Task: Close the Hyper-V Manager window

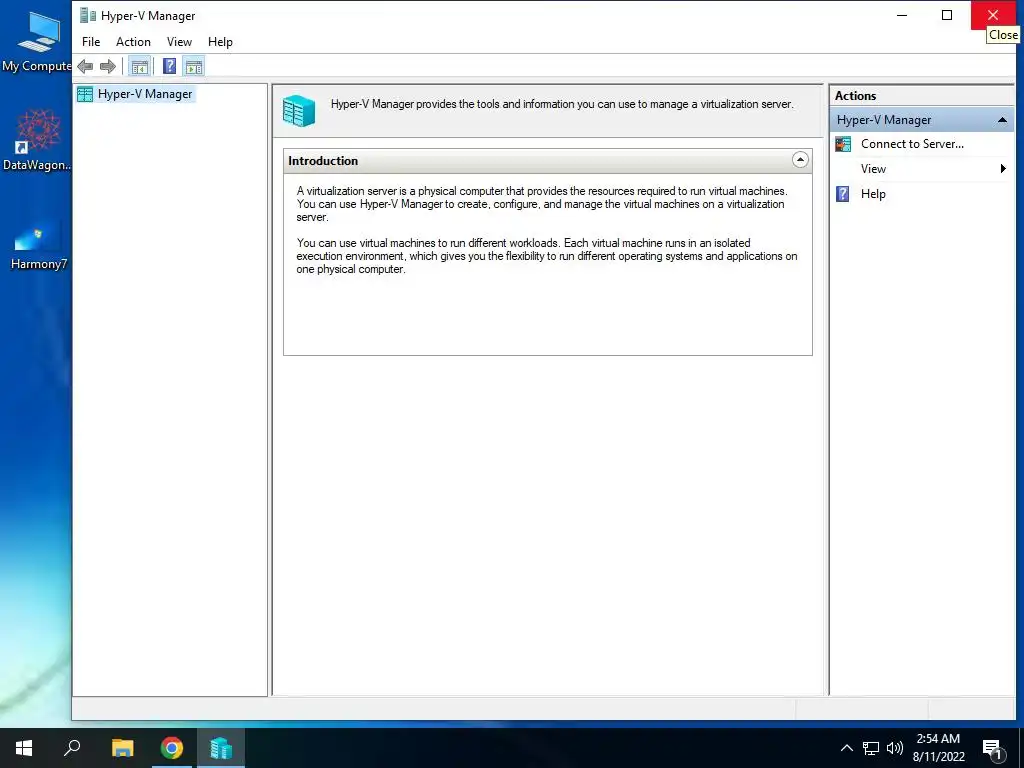Action: coord(993,15)
